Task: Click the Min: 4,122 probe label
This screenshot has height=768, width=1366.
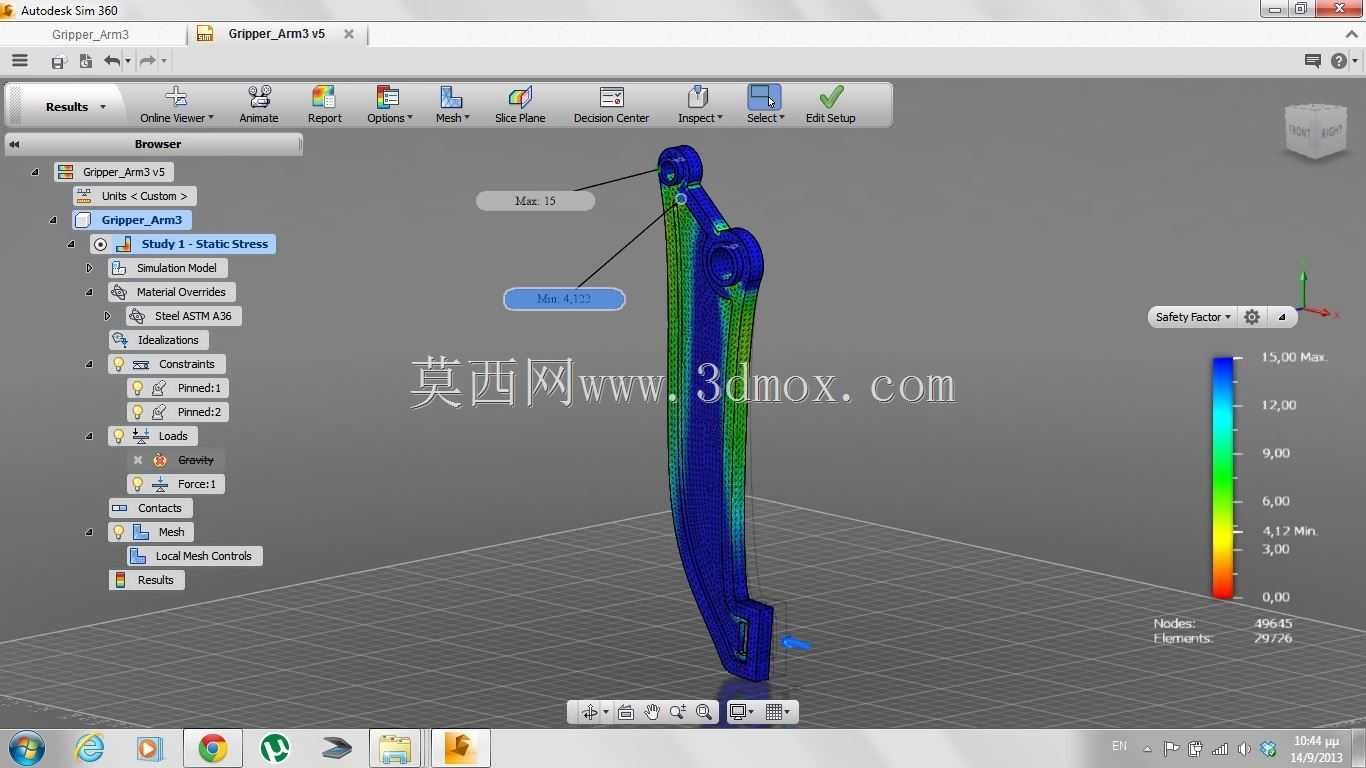Action: click(x=564, y=299)
